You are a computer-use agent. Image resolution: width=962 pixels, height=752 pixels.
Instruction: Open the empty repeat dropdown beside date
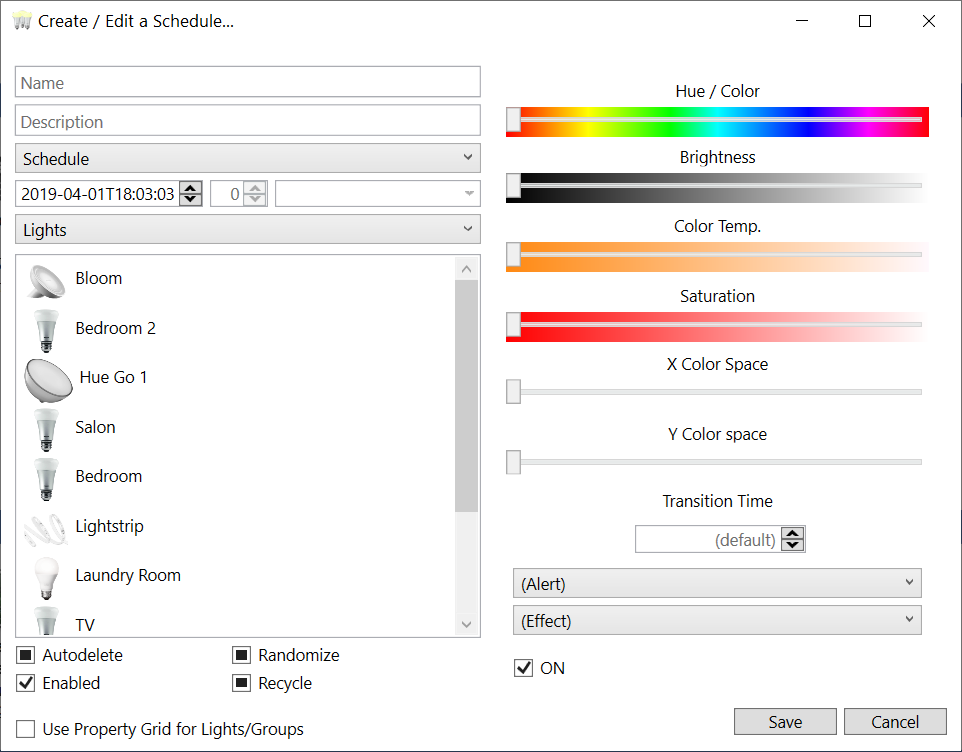pyautogui.click(x=378, y=194)
